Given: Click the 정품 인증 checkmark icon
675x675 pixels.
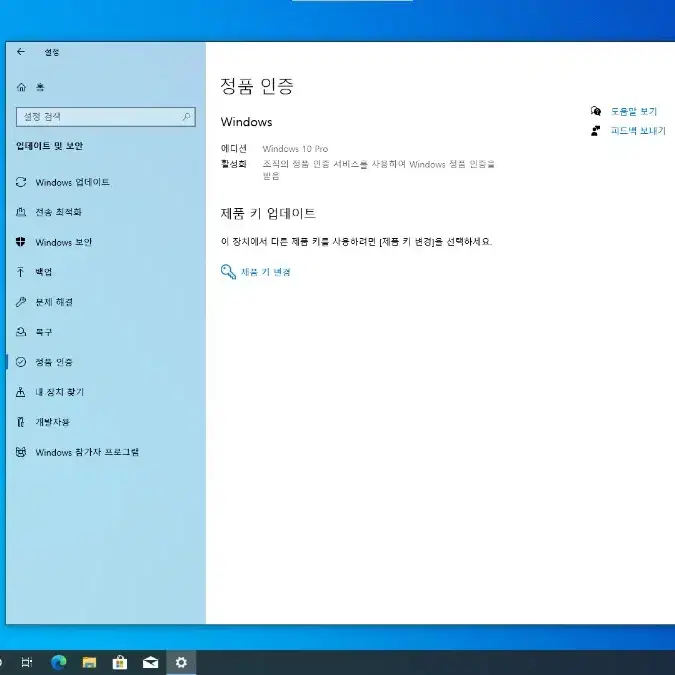Looking at the screenshot, I should tap(21, 362).
